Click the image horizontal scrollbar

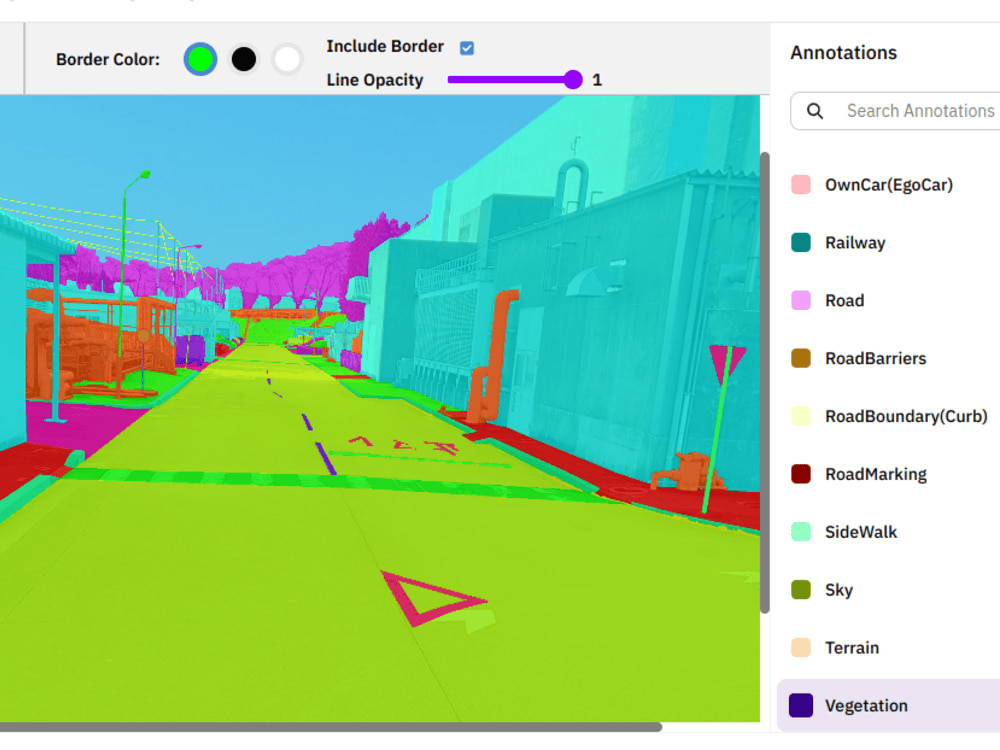click(x=331, y=727)
